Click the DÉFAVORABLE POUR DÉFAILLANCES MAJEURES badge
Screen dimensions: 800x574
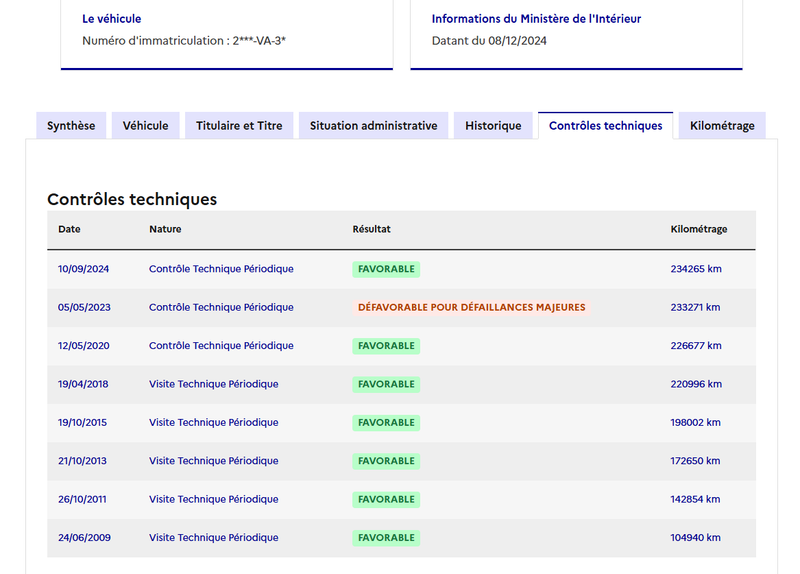(x=471, y=307)
